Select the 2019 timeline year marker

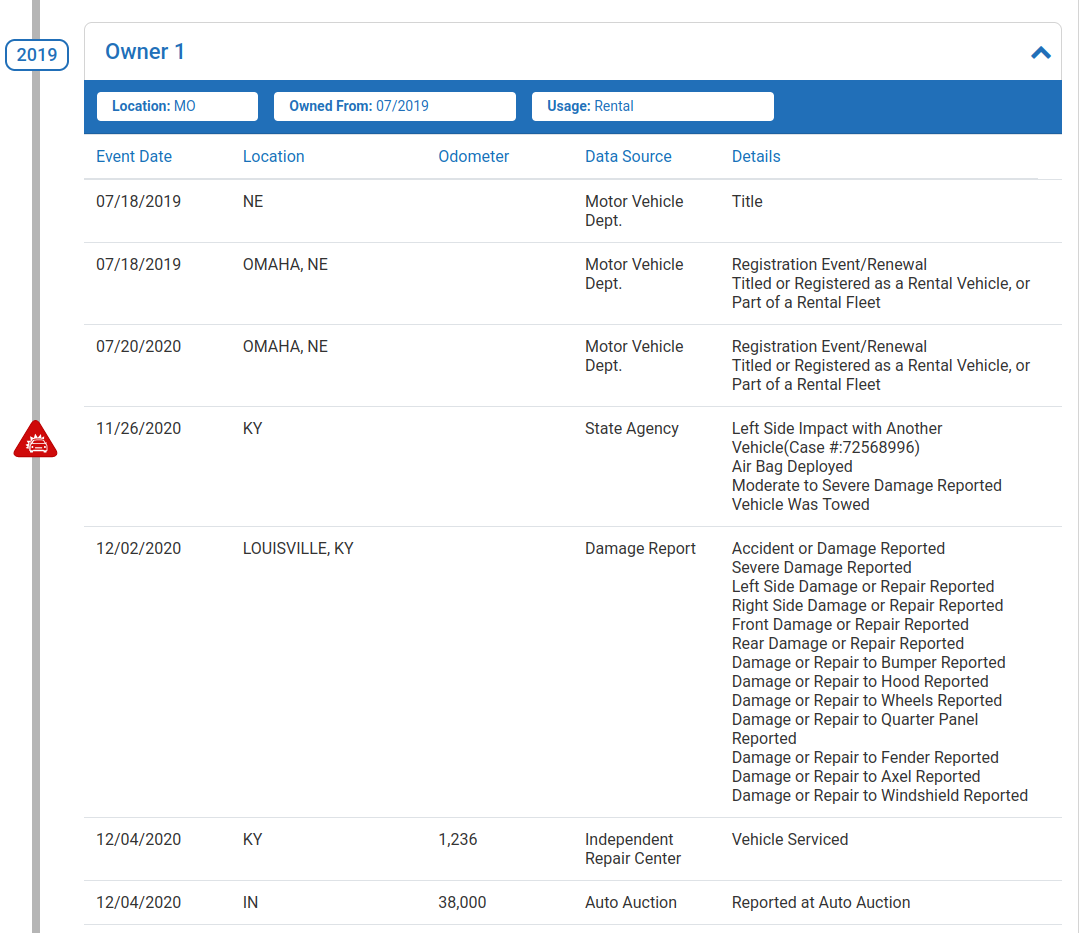tap(37, 55)
